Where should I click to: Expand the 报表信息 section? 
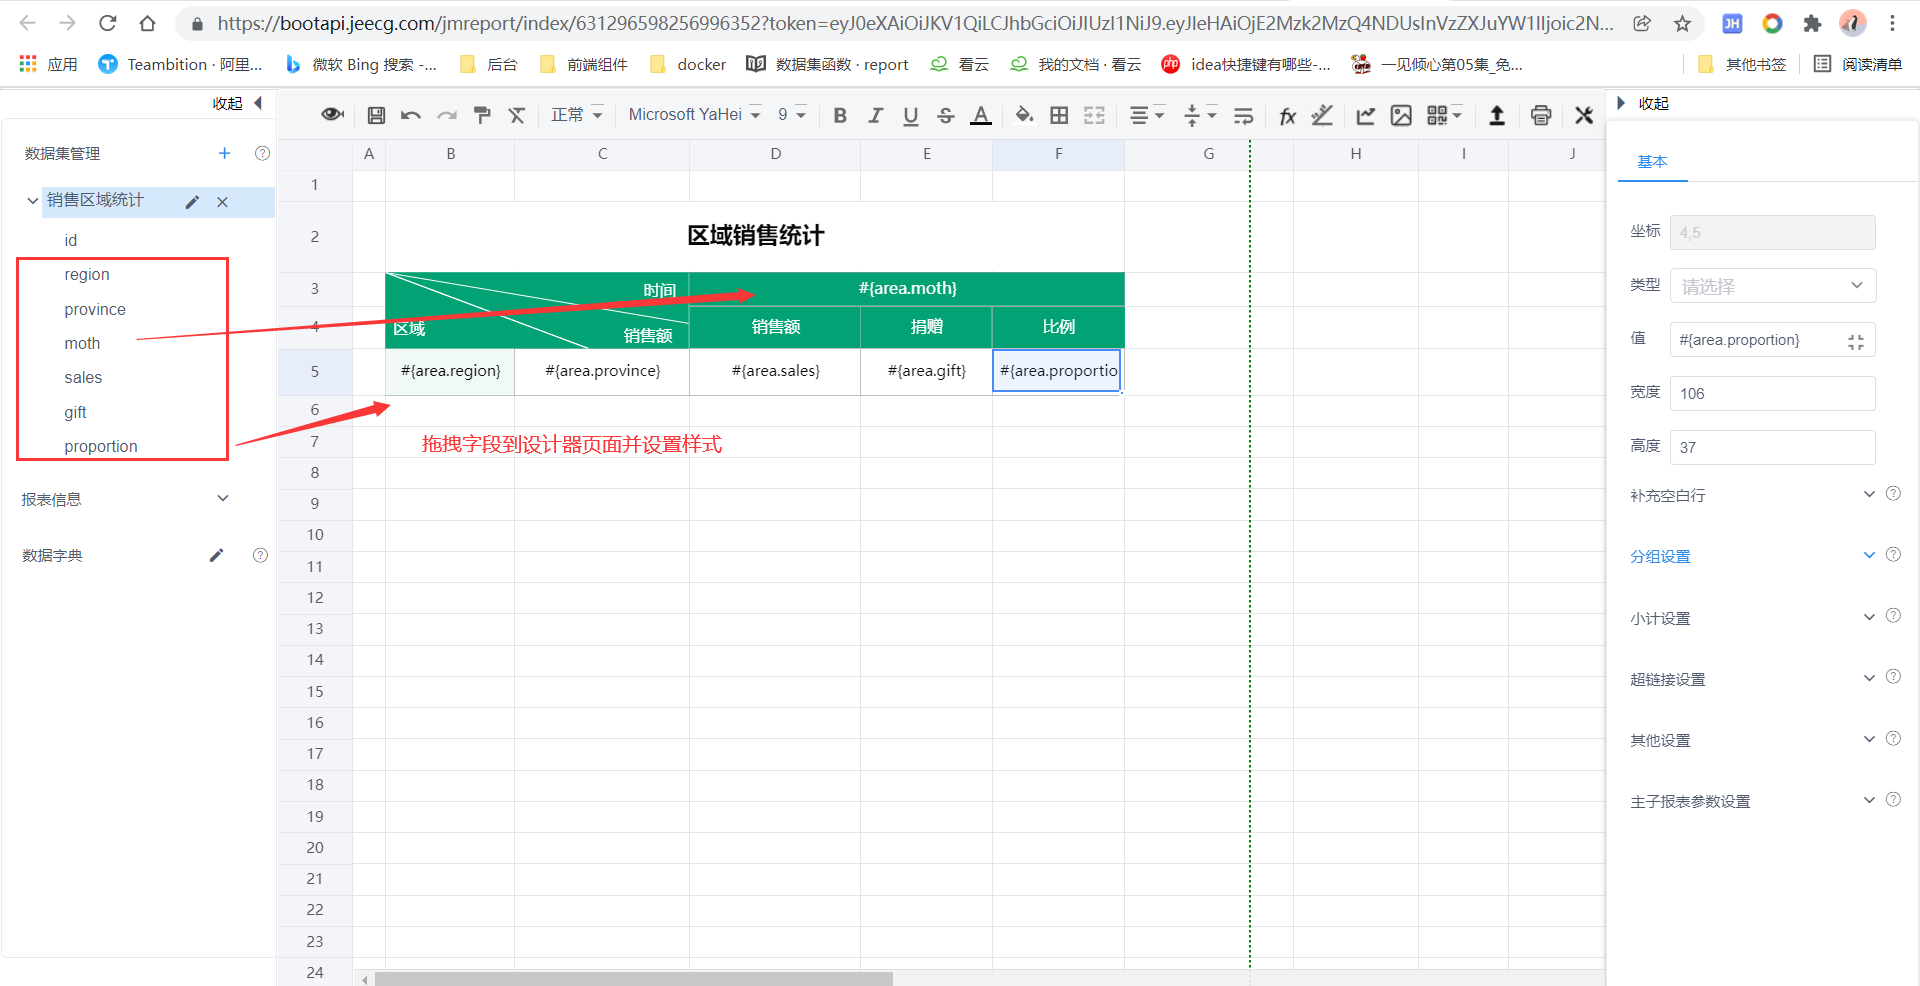[223, 498]
